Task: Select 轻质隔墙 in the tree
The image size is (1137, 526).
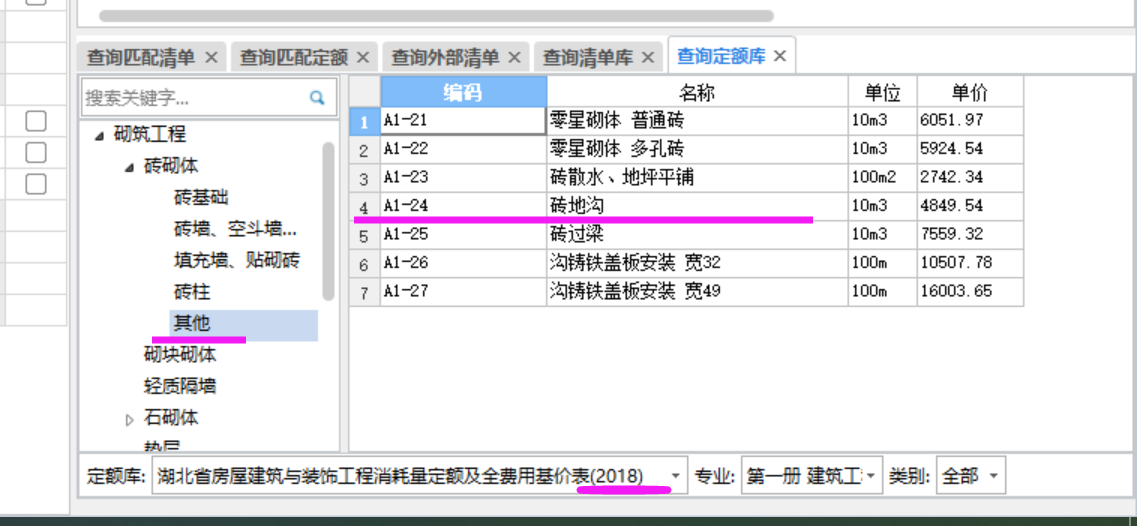Action: click(180, 386)
